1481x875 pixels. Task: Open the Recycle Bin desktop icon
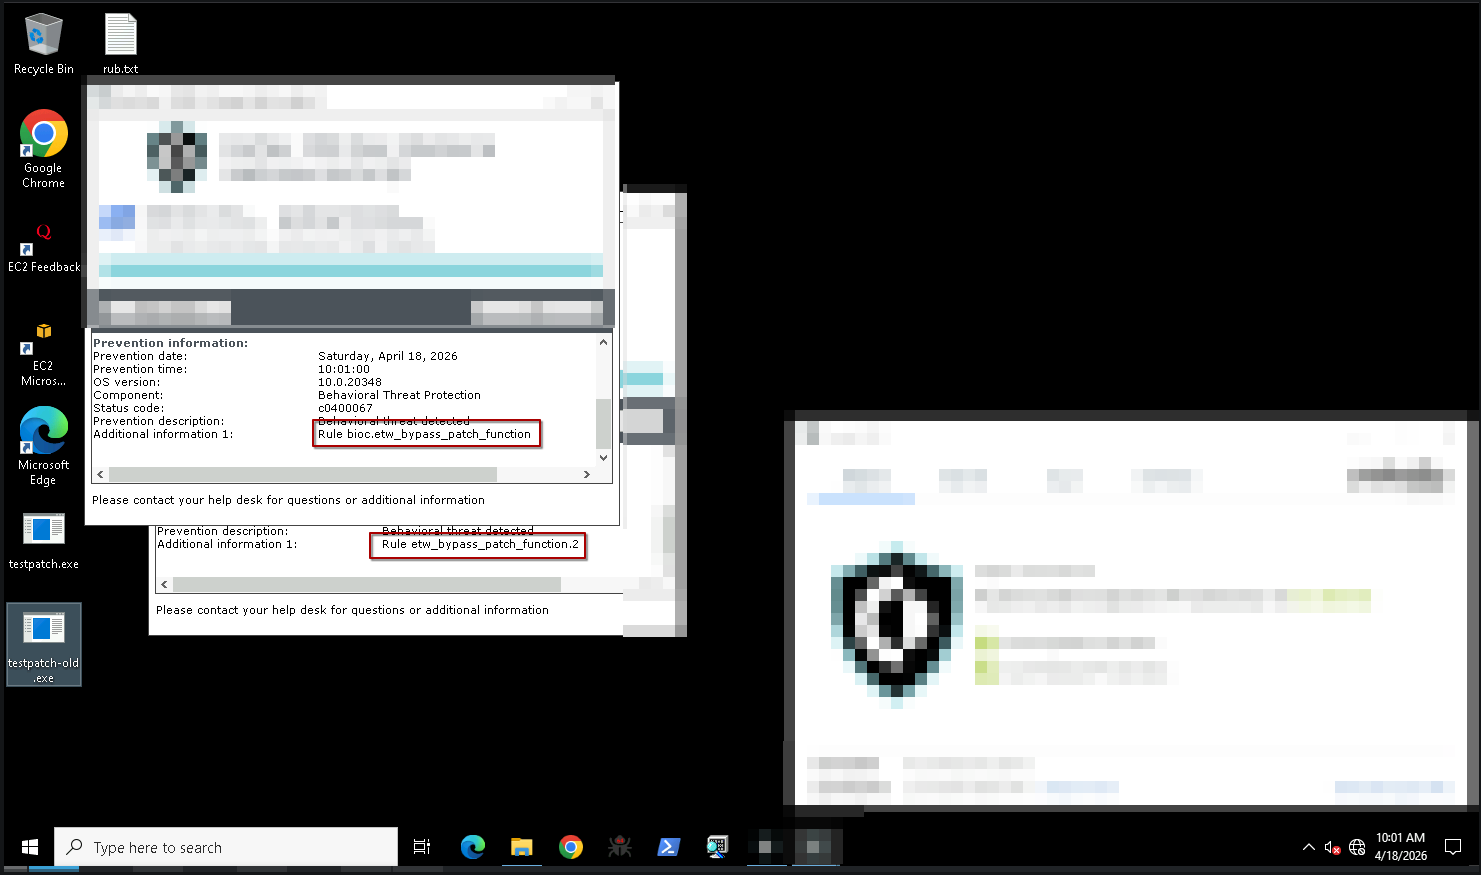(43, 44)
